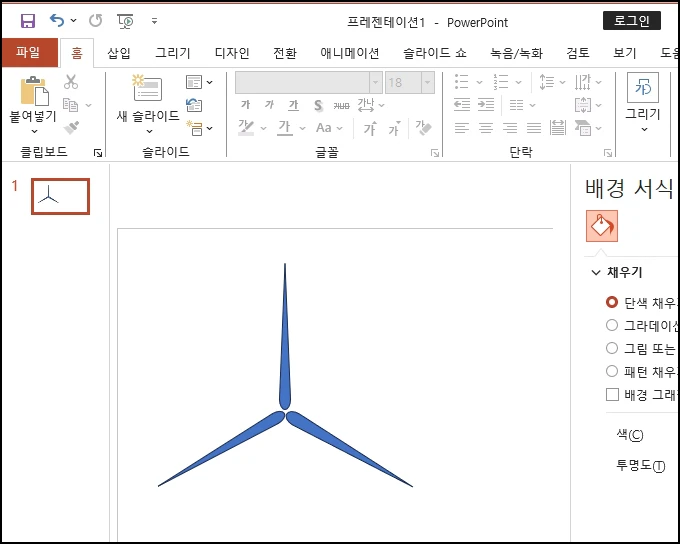The height and width of the screenshot is (544, 680).
Task: Open the 디자인 tab
Action: coord(232,53)
